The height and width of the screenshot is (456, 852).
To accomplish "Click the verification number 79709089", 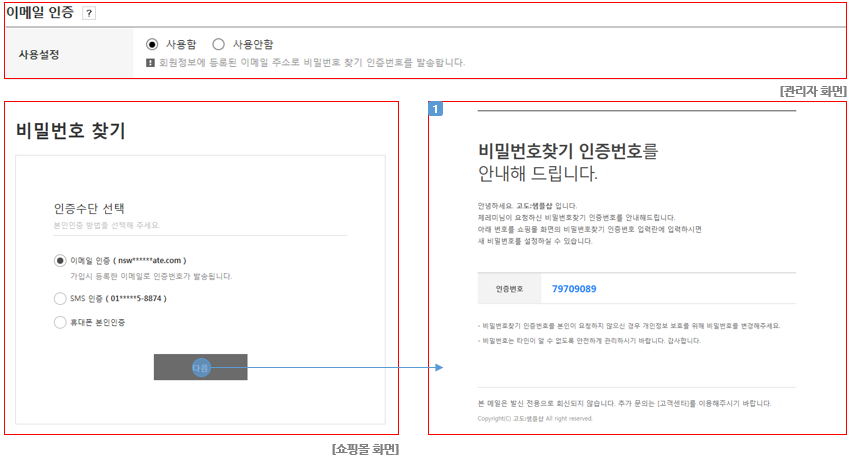I will 574,289.
